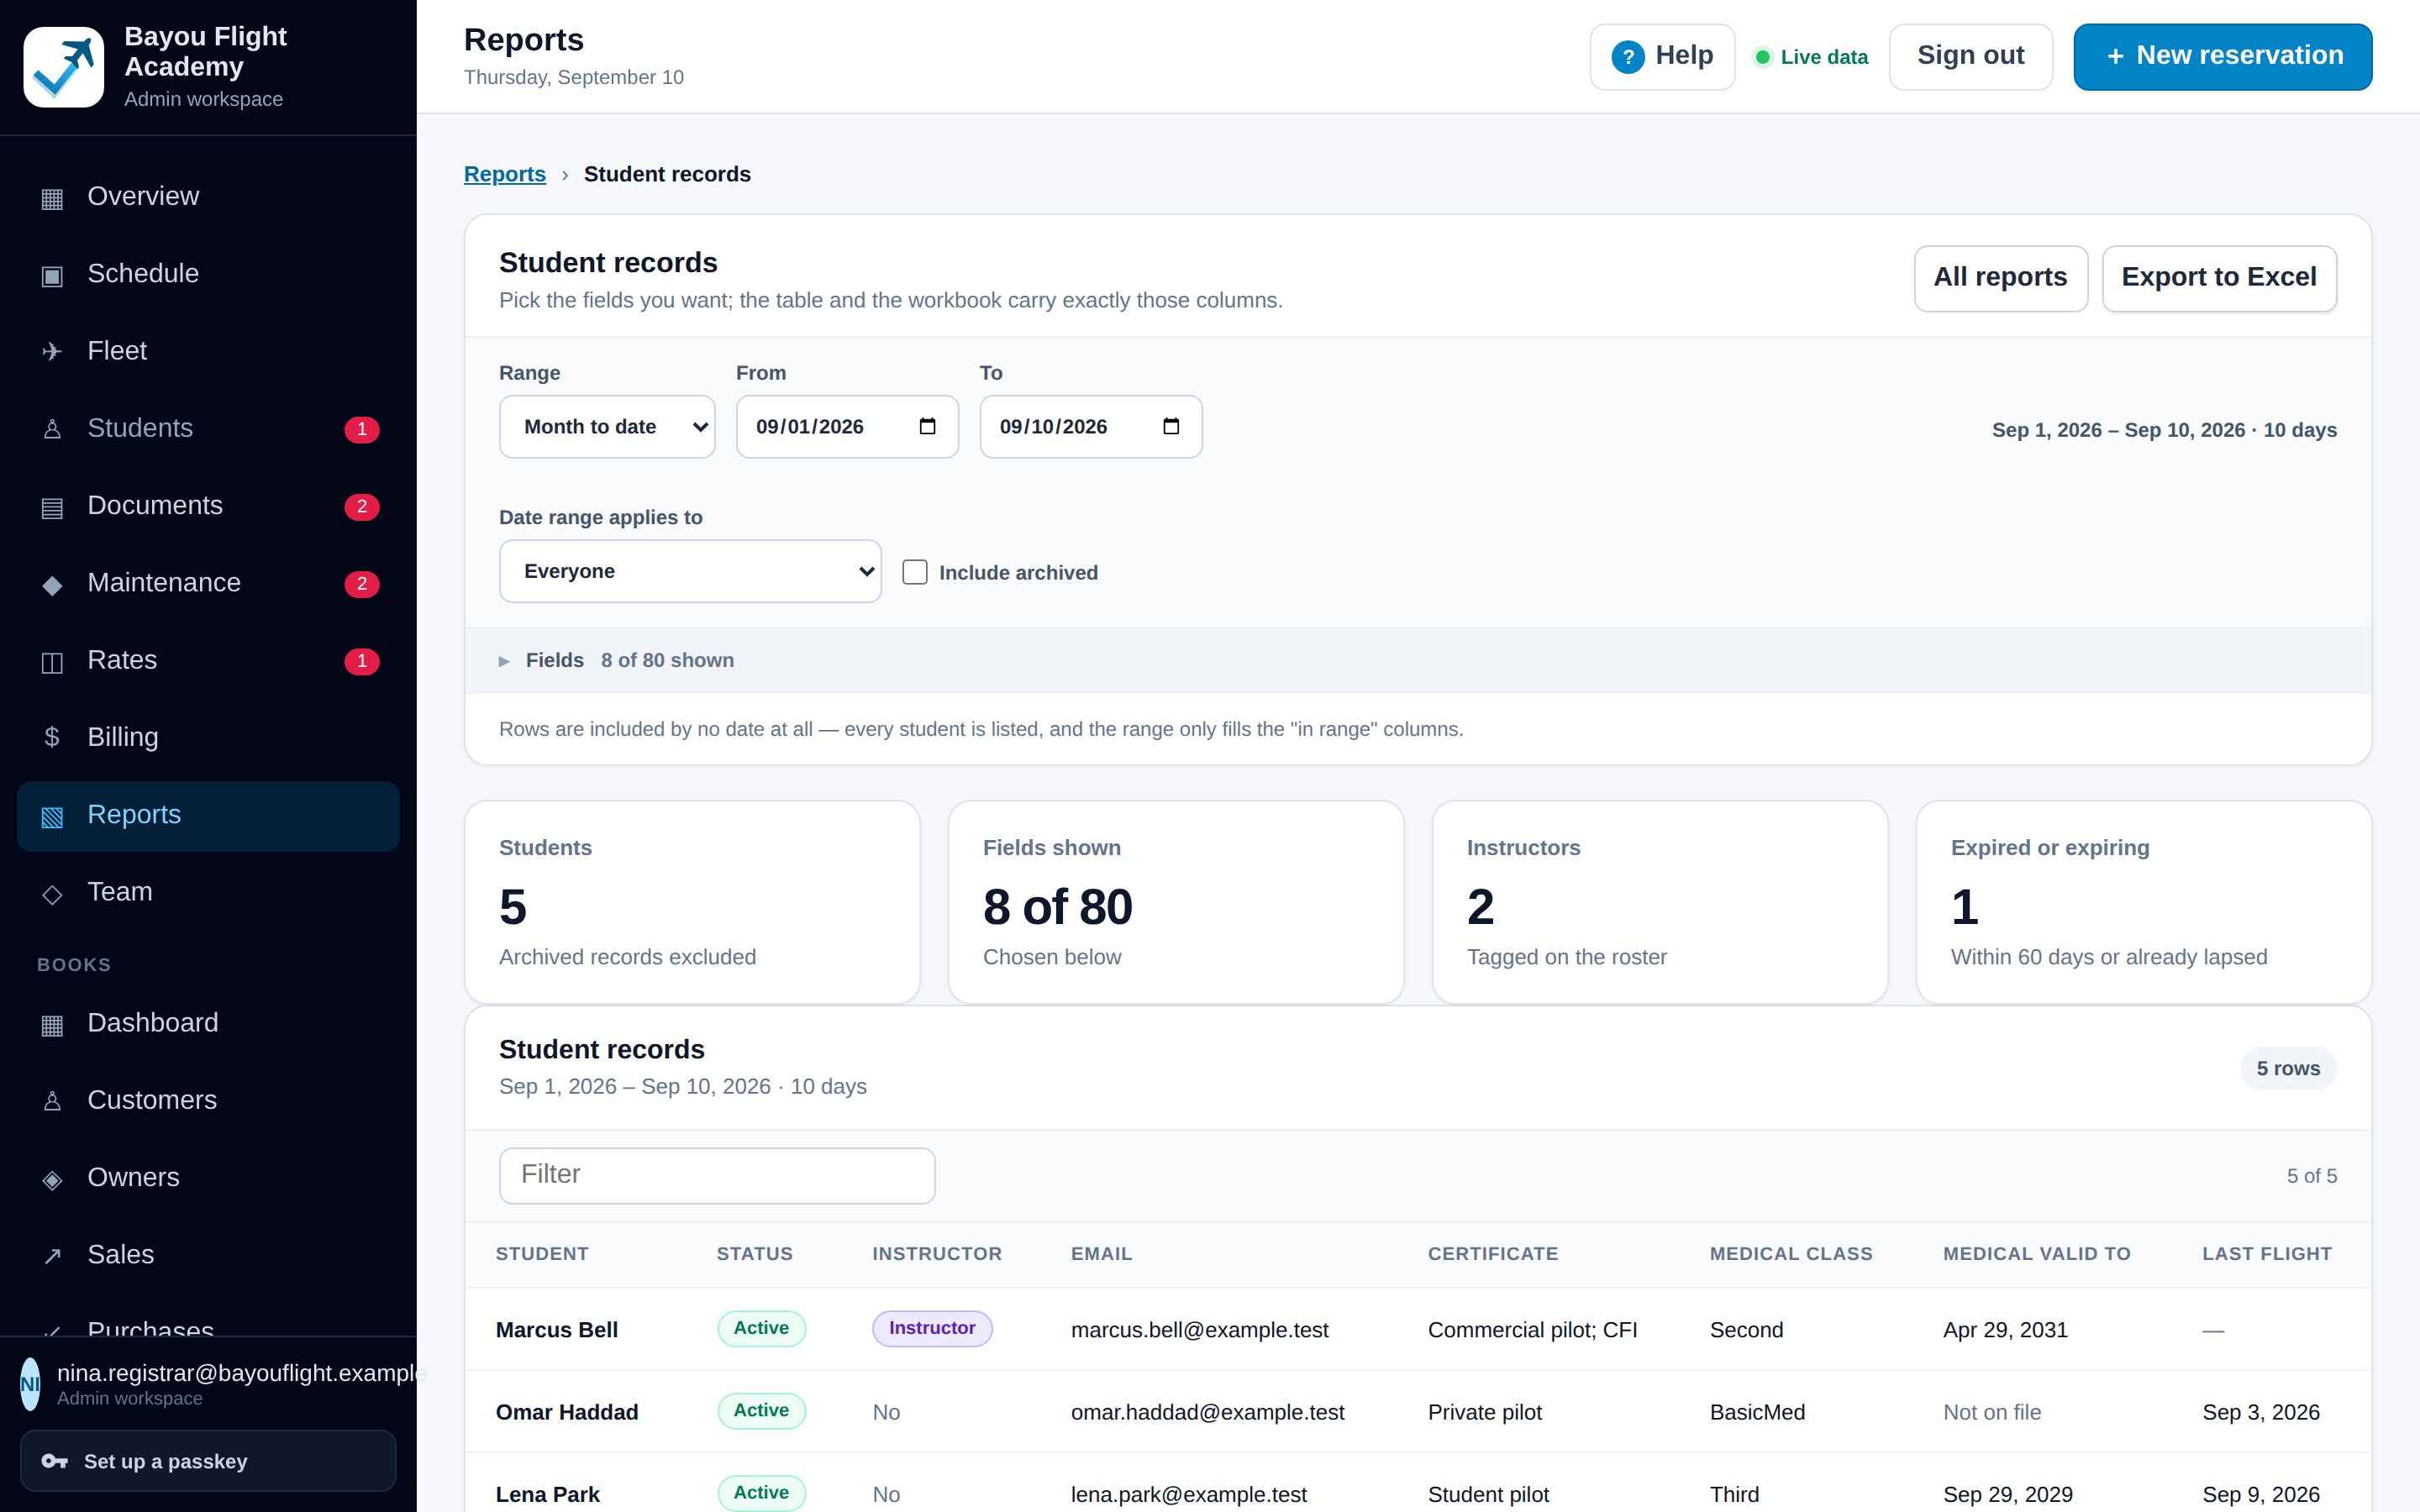Click the Maintenance notification badge showing 2
The width and height of the screenshot is (2420, 1512).
click(x=362, y=583)
